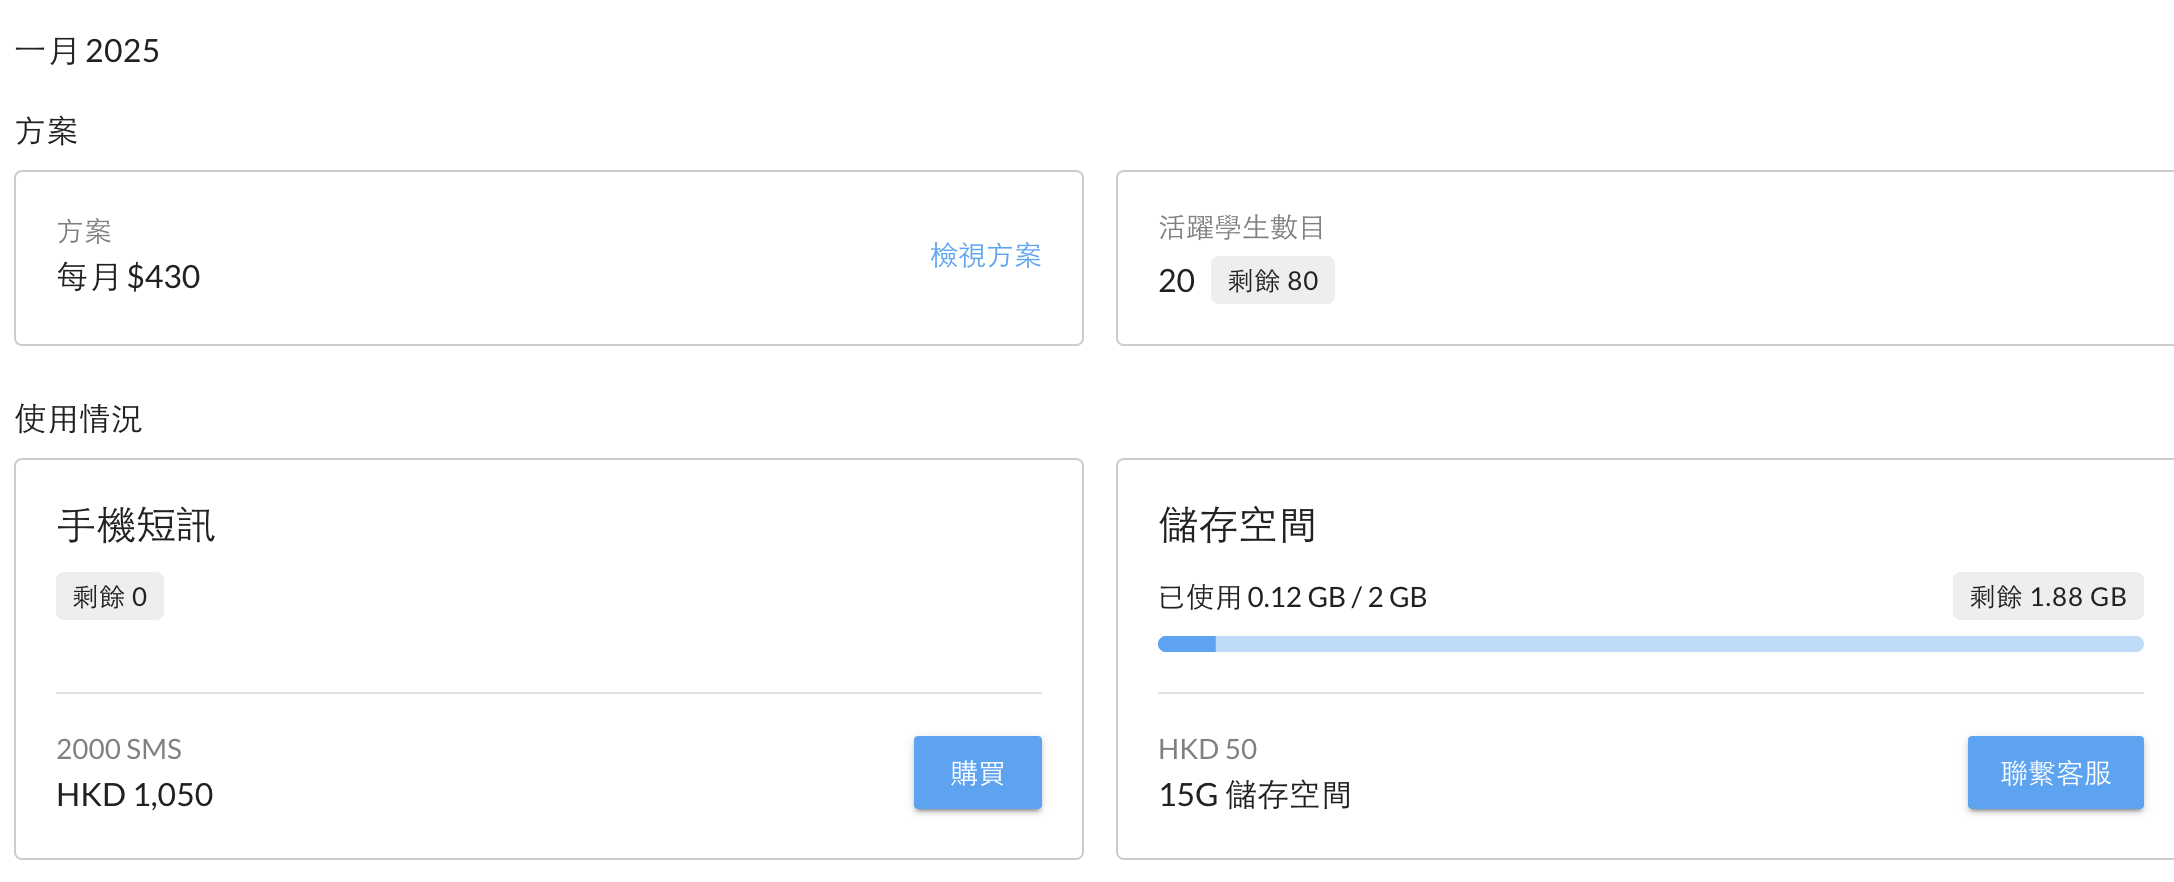Select the 一月 2025 month heading
Image resolution: width=2174 pixels, height=882 pixels.
click(87, 51)
